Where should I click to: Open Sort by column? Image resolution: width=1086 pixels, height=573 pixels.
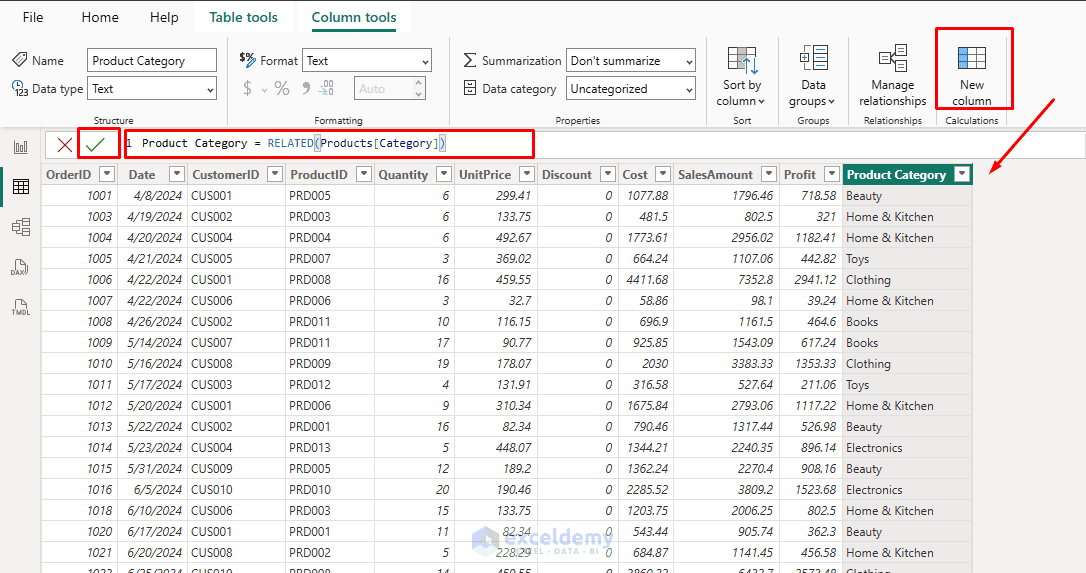tap(742, 76)
